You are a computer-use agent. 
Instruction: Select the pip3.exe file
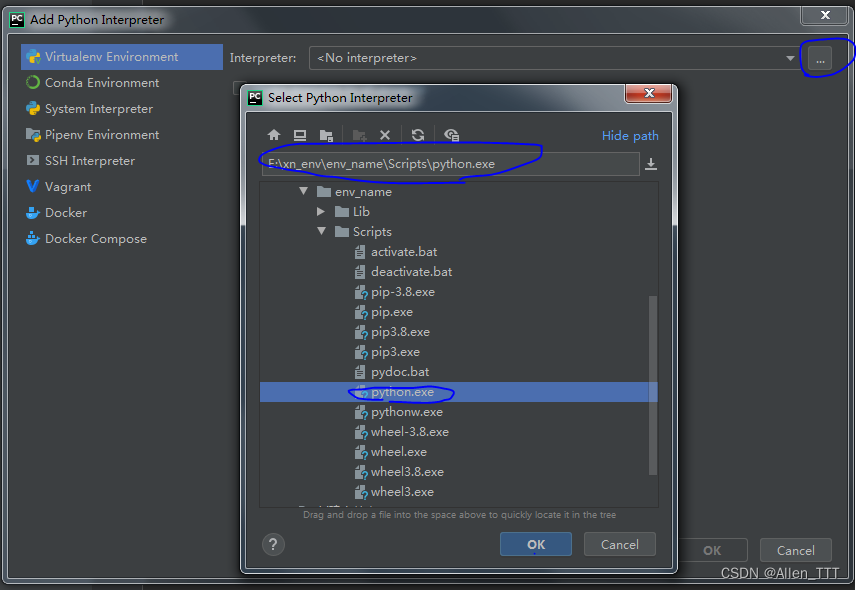(395, 352)
